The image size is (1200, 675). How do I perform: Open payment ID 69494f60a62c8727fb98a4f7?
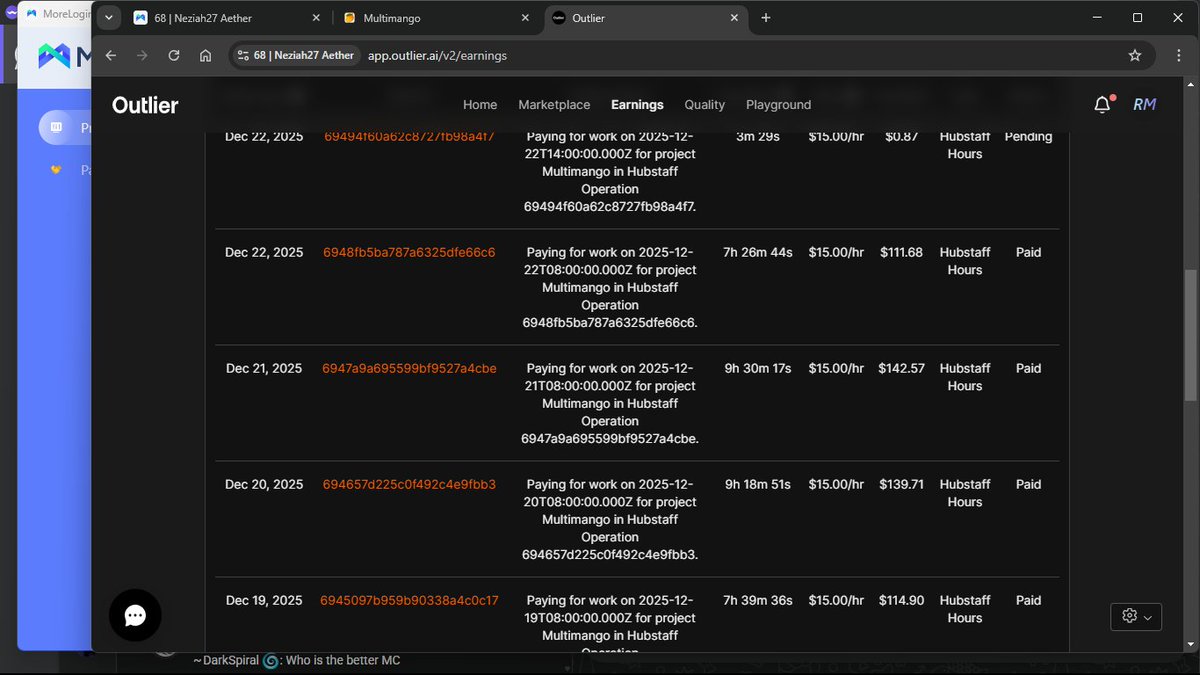pos(409,136)
